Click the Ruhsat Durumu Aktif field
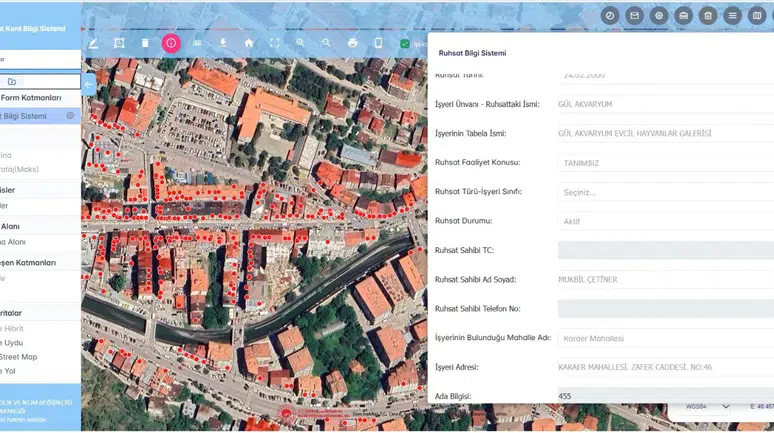 [x=666, y=221]
